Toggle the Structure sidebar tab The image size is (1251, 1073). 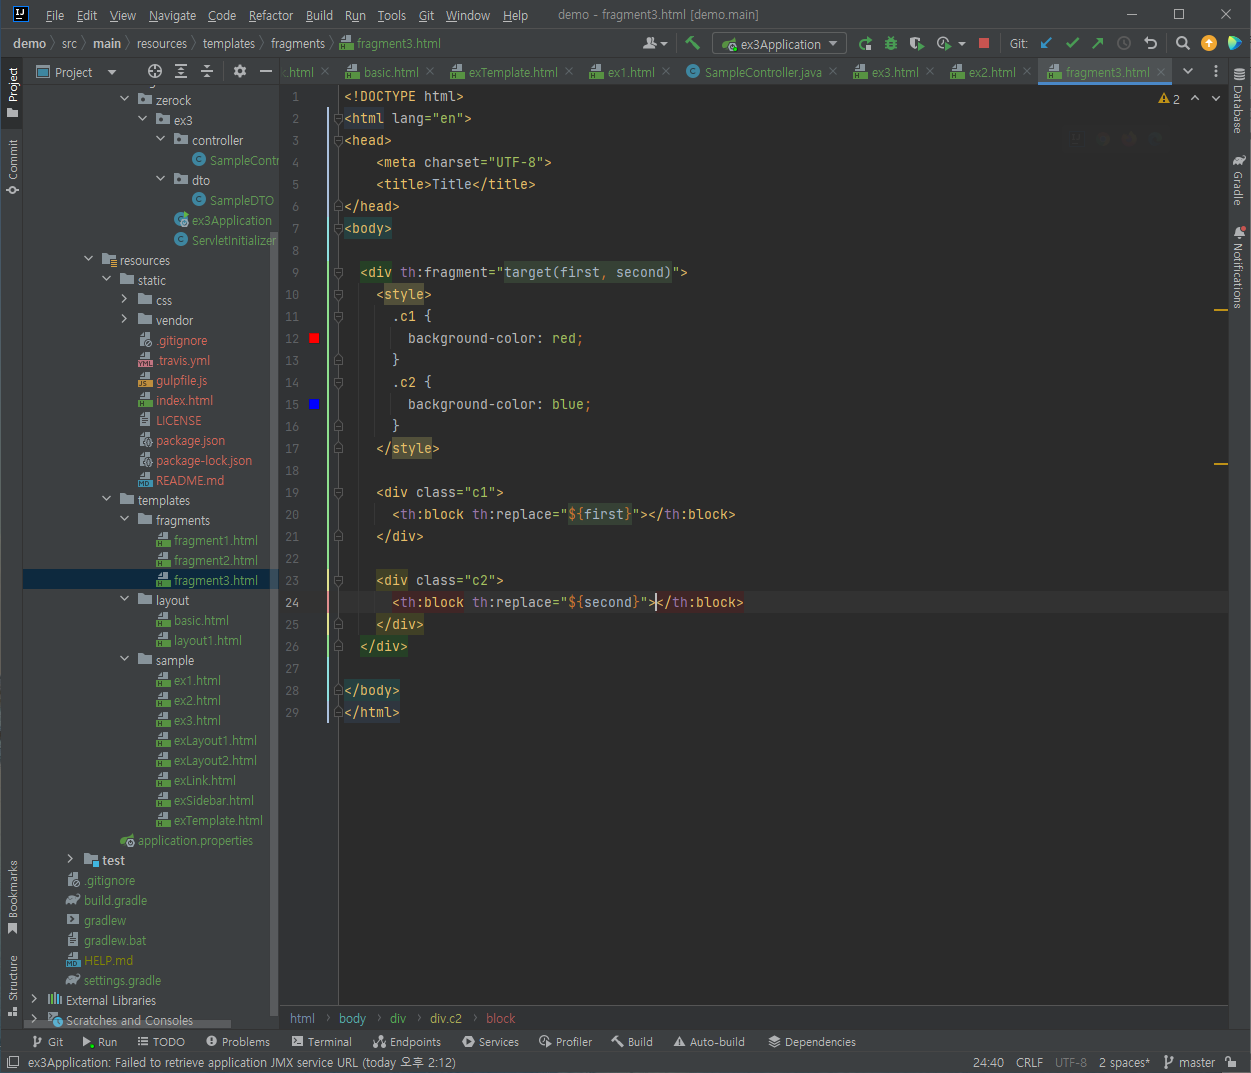(13, 985)
